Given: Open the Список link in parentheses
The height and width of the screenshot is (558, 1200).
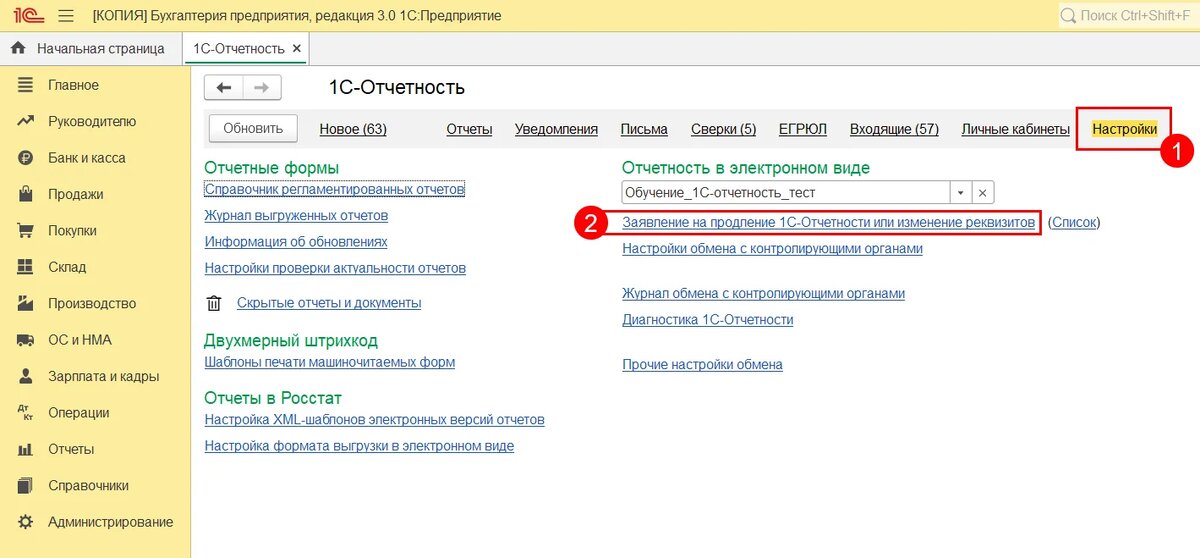Looking at the screenshot, I should [1074, 222].
